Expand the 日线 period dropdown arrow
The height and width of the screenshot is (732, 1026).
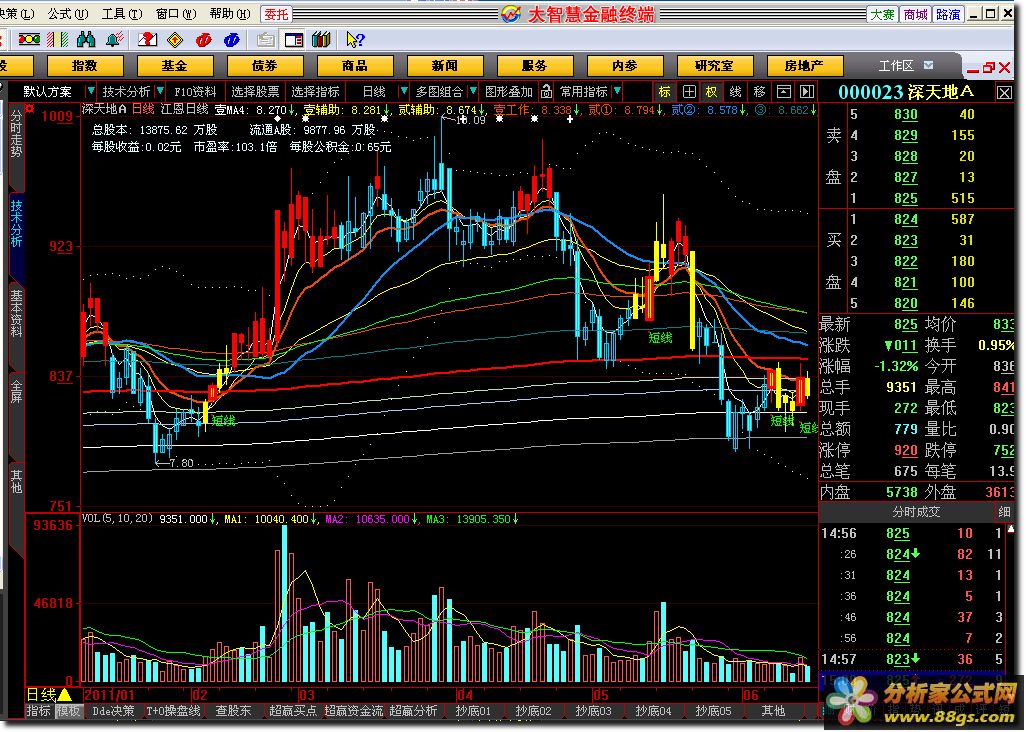coord(404,91)
